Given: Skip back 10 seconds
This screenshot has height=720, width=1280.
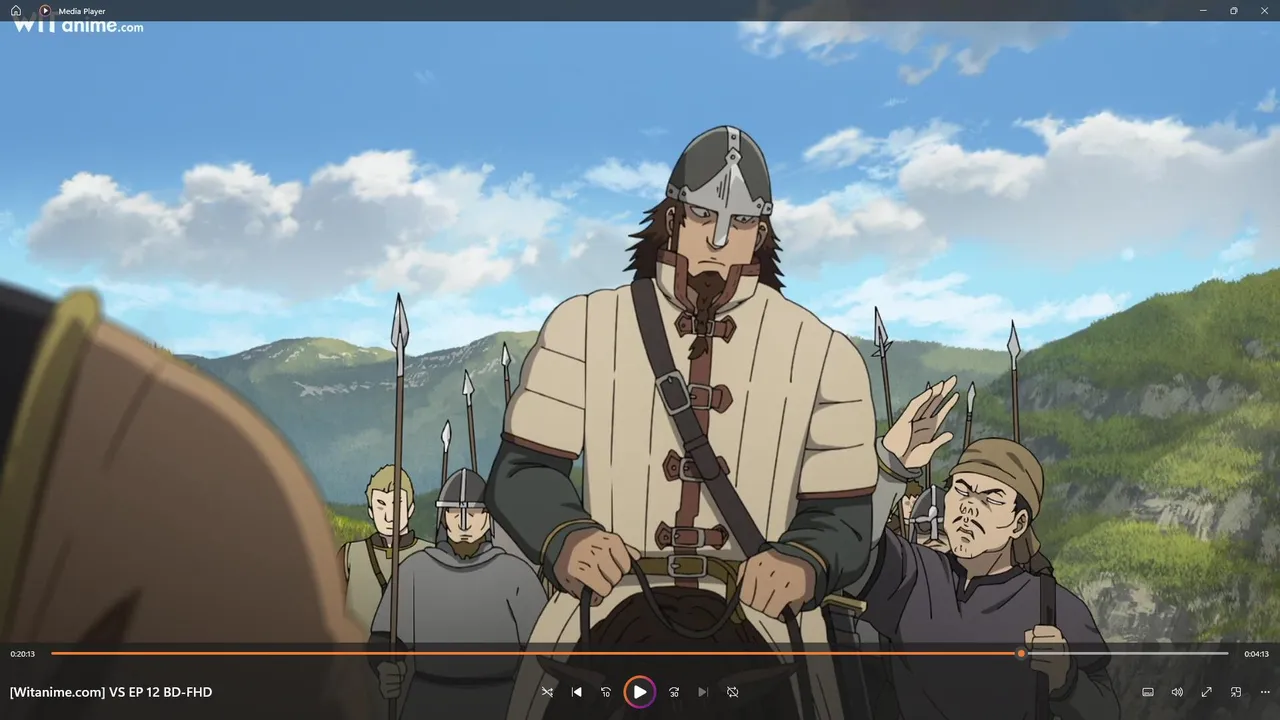Looking at the screenshot, I should pyautogui.click(x=606, y=692).
